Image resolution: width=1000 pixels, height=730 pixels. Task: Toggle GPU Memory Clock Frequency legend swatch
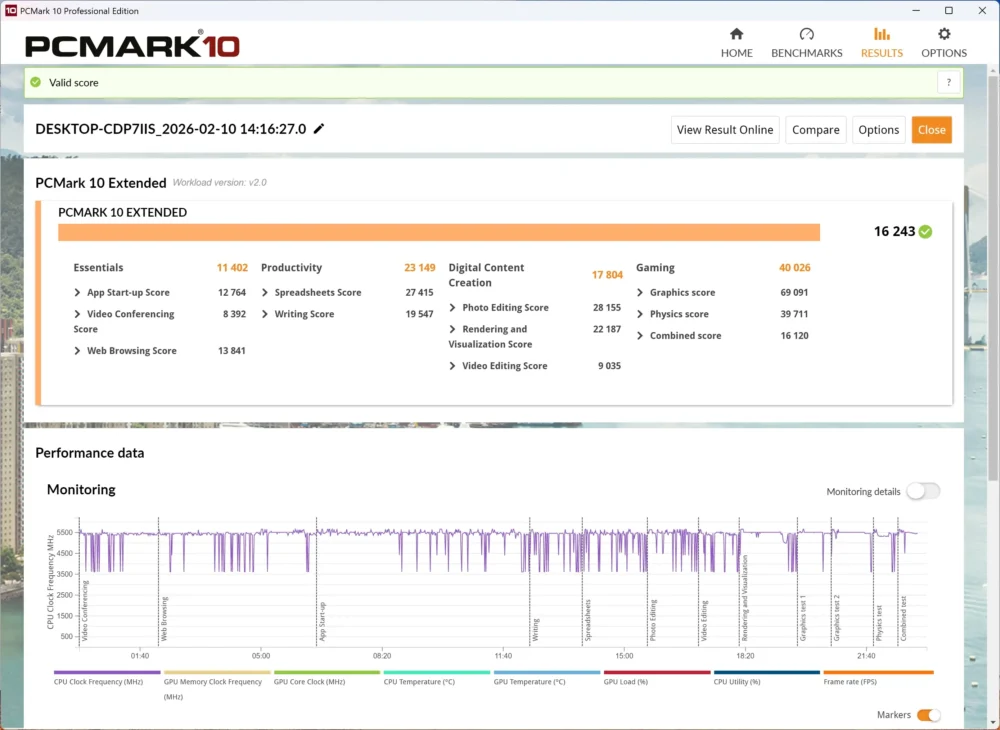coord(217,672)
